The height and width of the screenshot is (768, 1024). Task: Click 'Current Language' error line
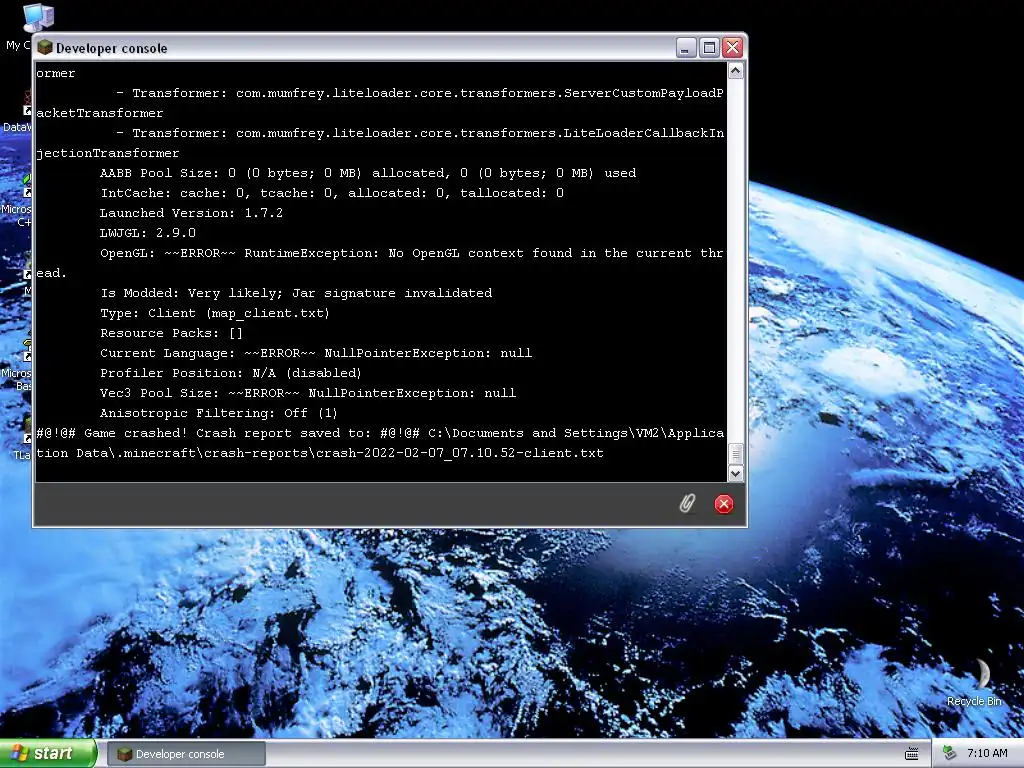point(316,353)
